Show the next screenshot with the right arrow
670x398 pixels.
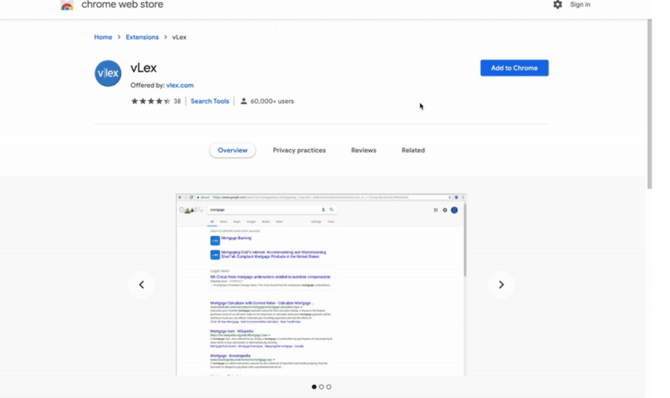coord(501,285)
